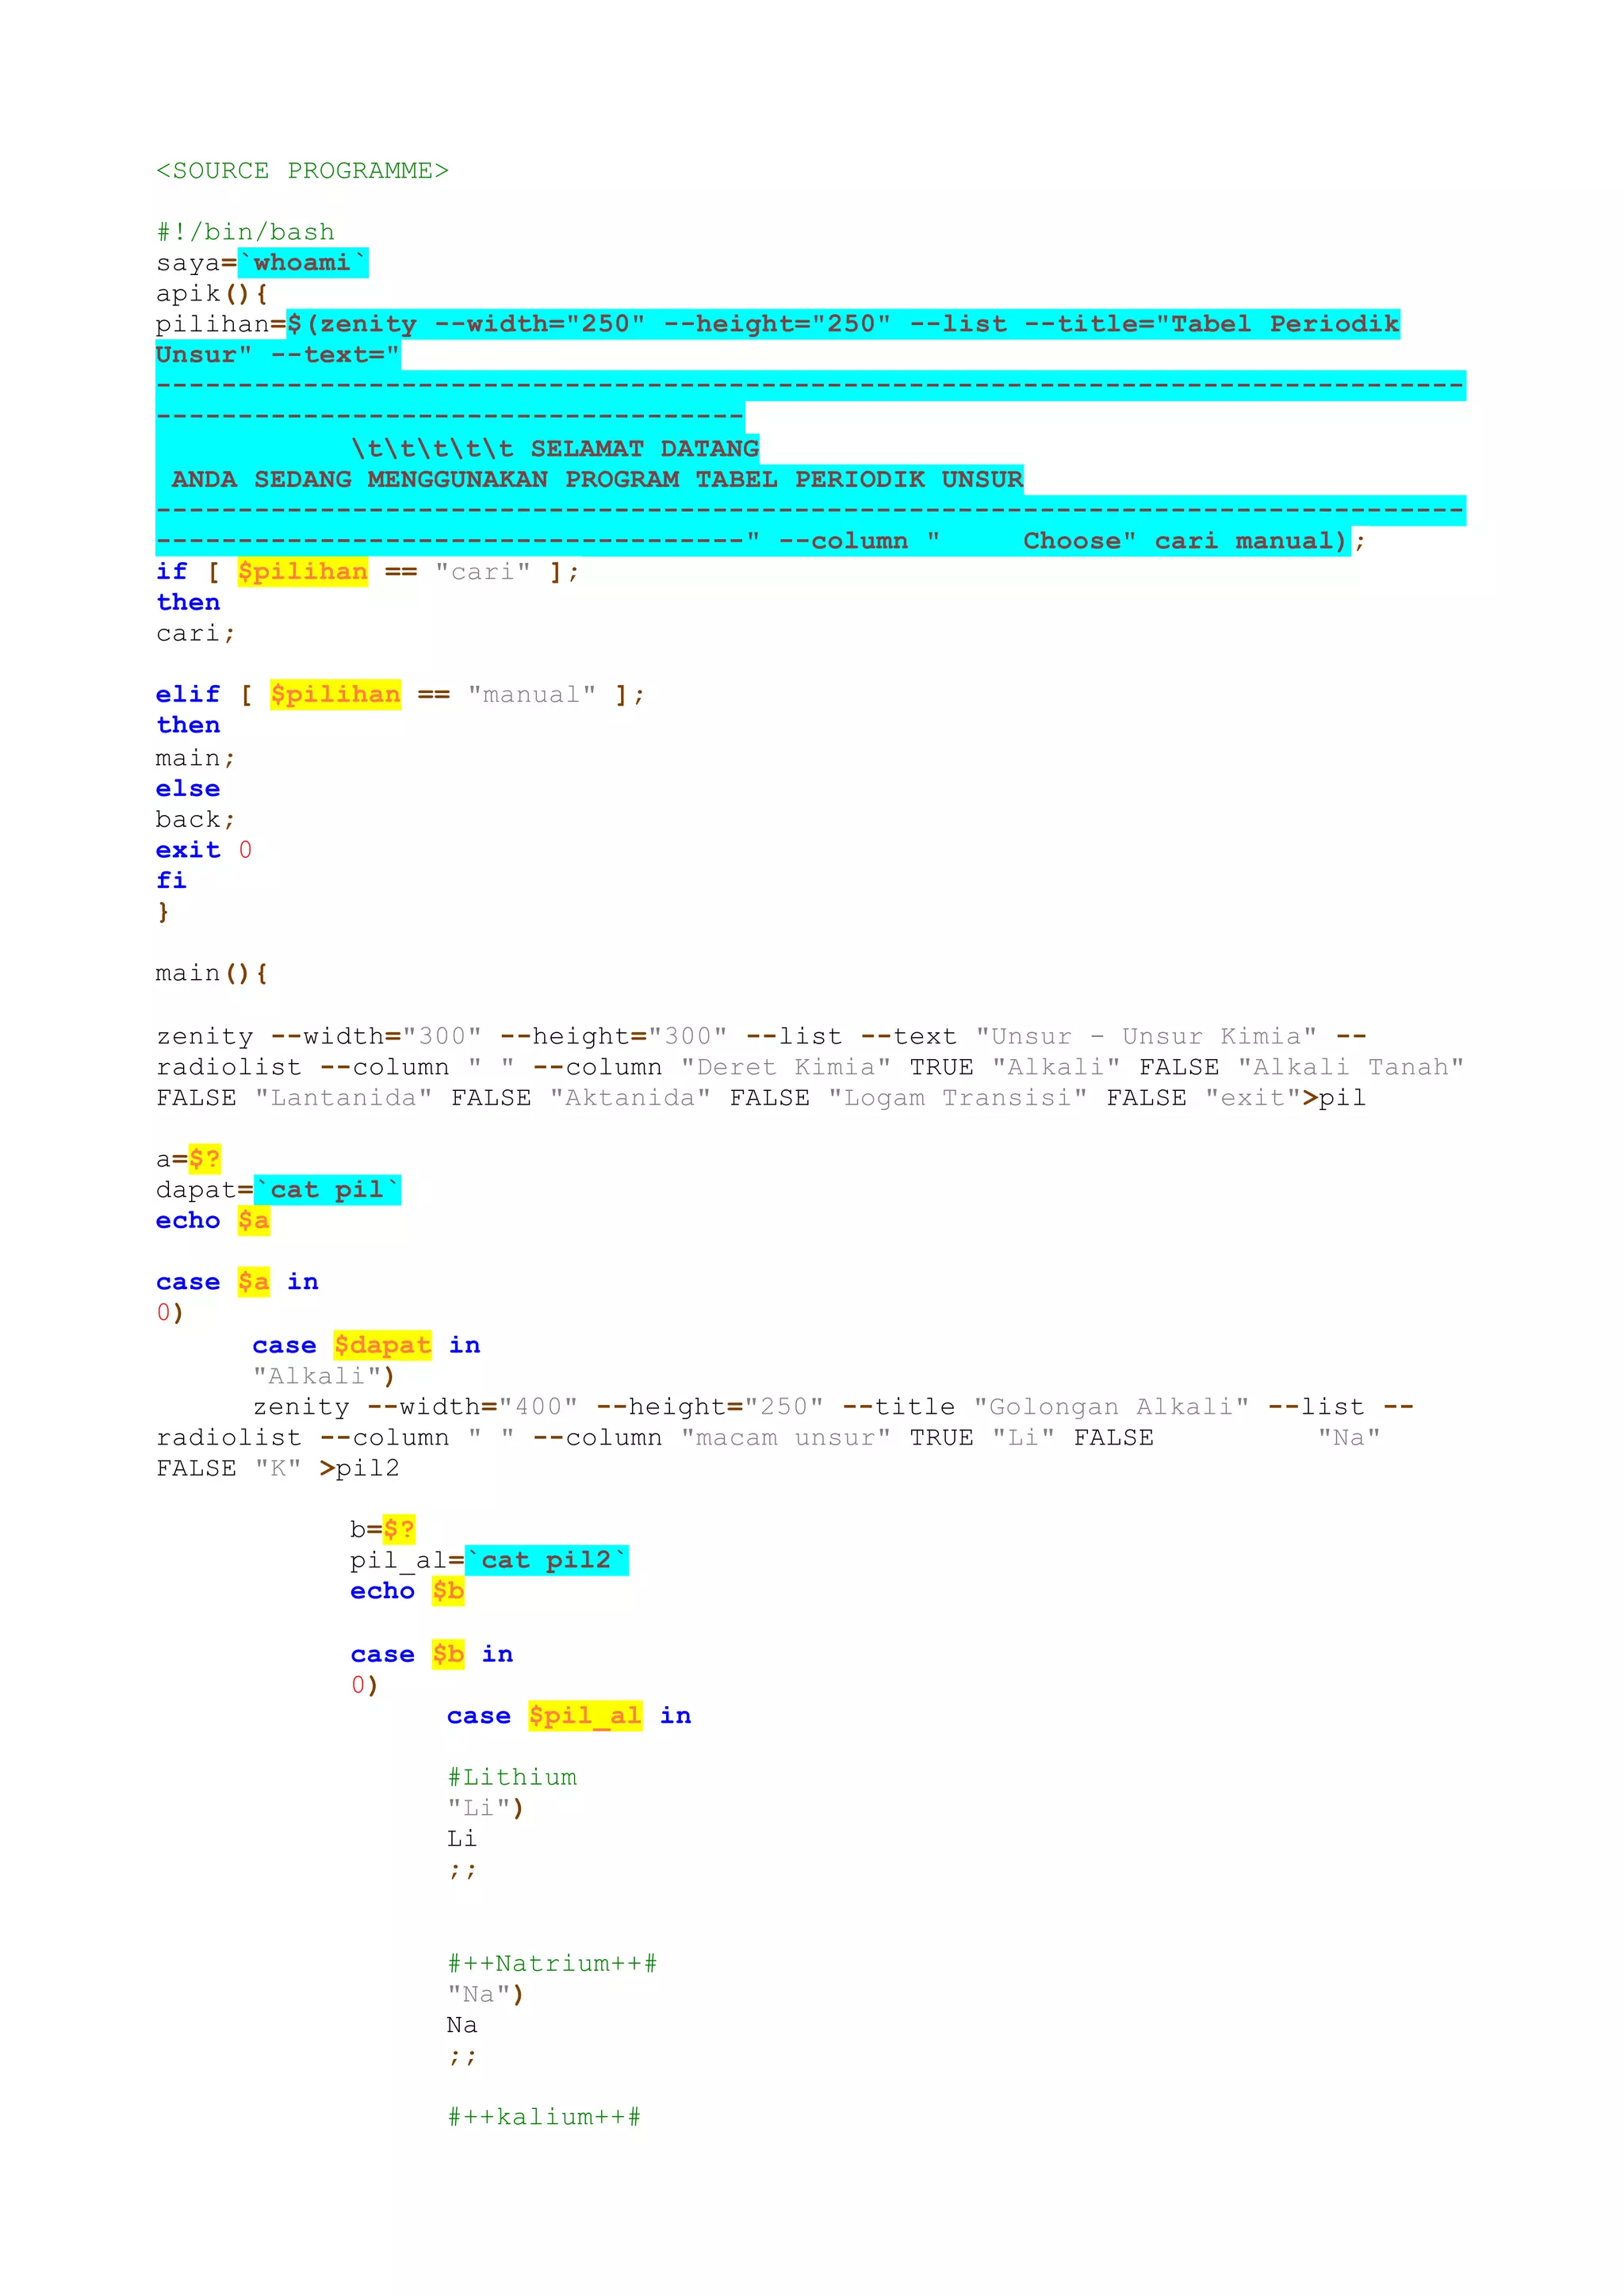Click the #++Natrium++# comment
This screenshot has height=2296, width=1624.
point(552,1964)
